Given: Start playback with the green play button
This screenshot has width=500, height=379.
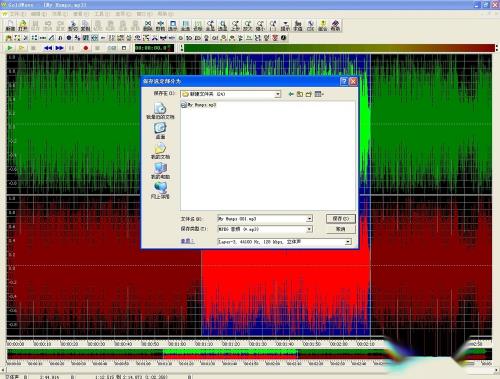Looking at the screenshot, I should [x=10, y=48].
